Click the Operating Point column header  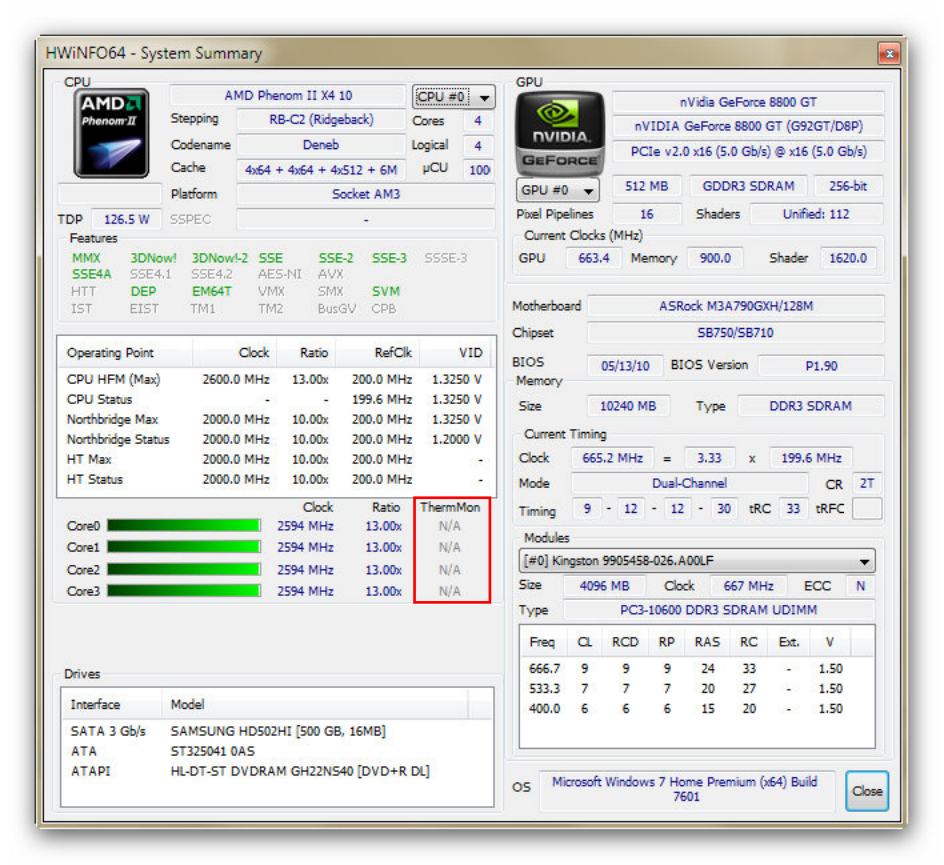[x=125, y=353]
